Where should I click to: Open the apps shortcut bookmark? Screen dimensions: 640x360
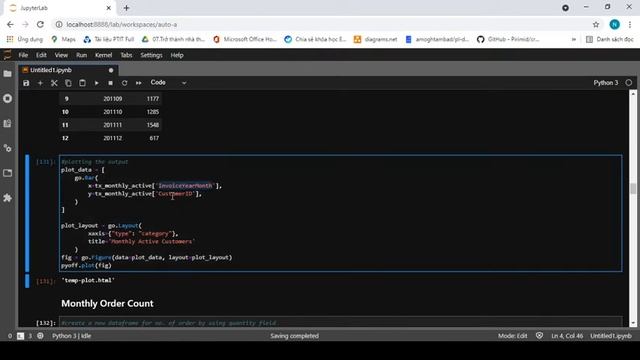tap(25, 39)
